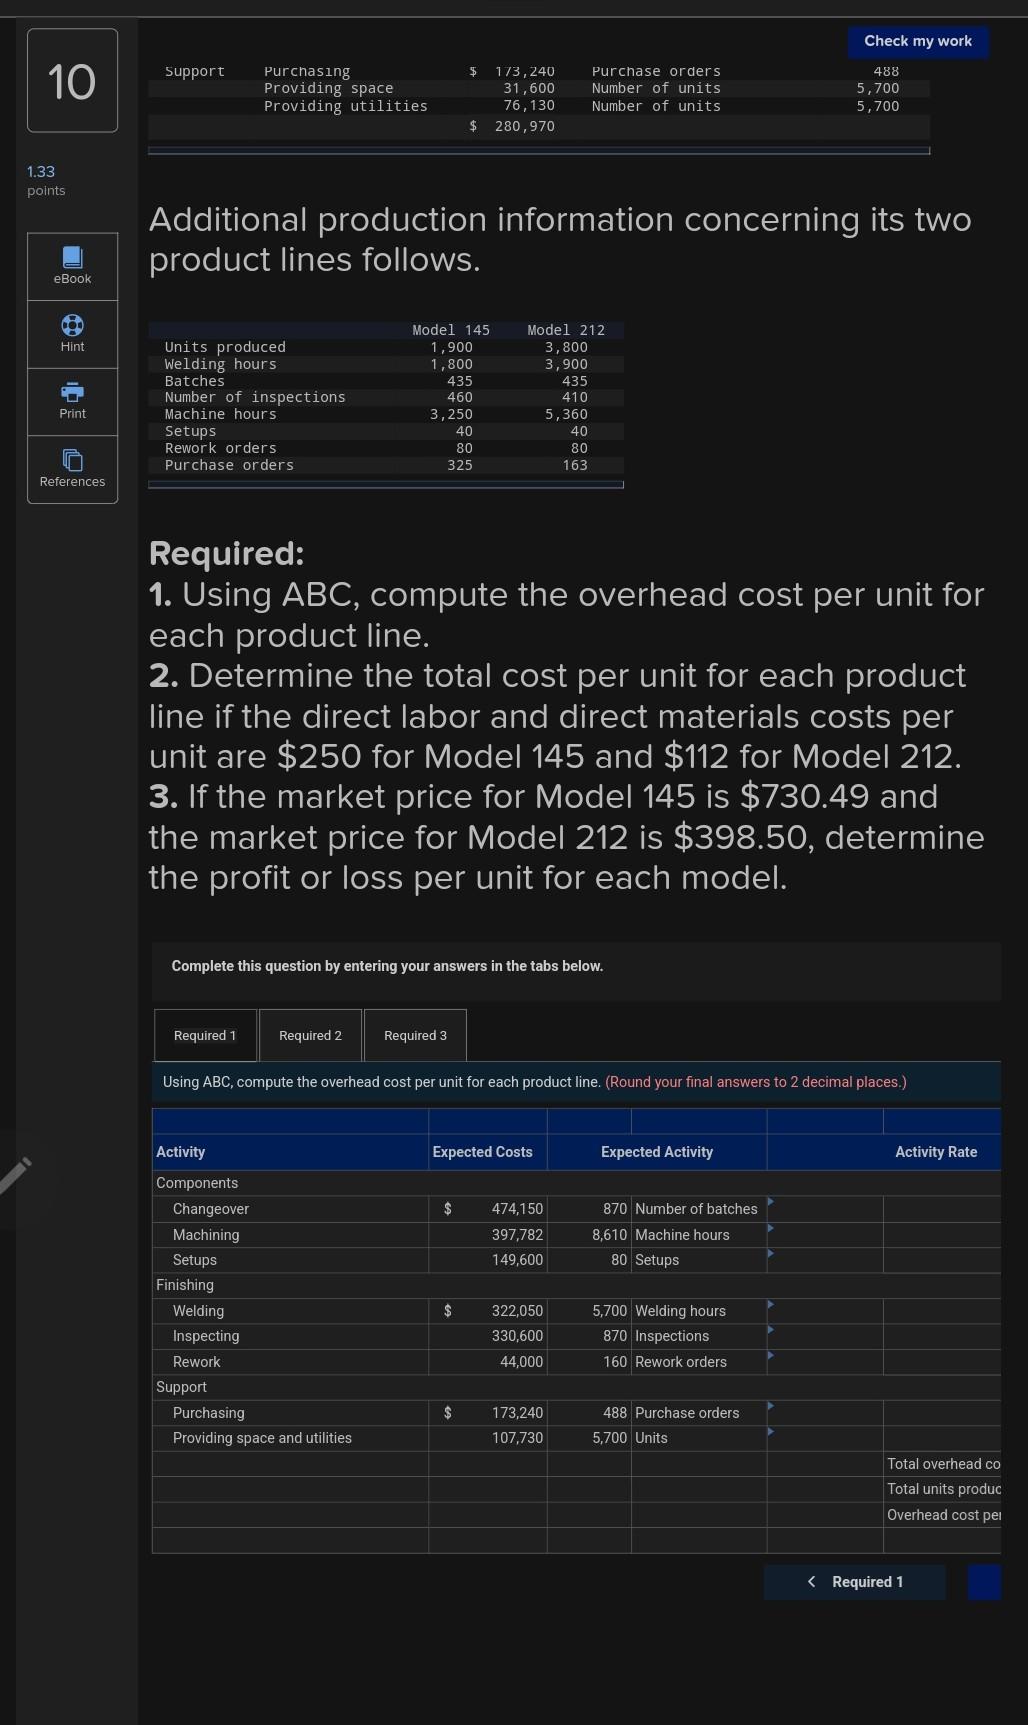
Task: Click the Units produced row label
Action: point(225,347)
